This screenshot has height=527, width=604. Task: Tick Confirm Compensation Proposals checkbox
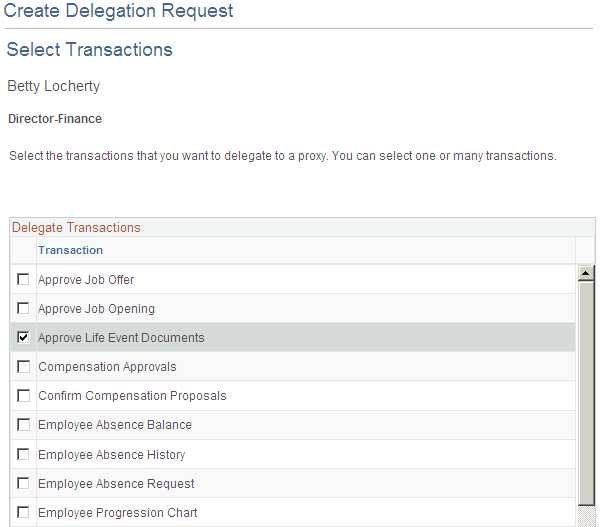(23, 396)
